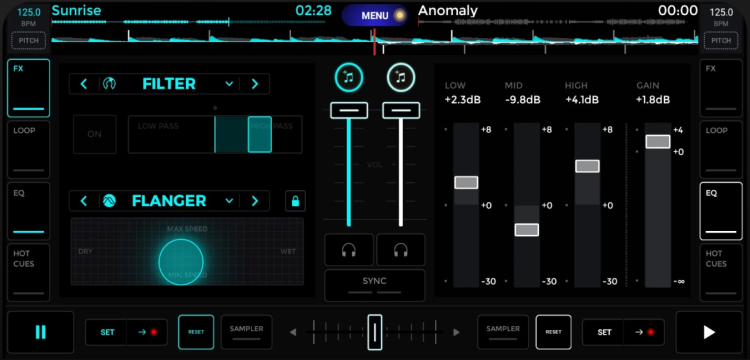
Task: Click the right deck RESET button
Action: pyautogui.click(x=553, y=332)
